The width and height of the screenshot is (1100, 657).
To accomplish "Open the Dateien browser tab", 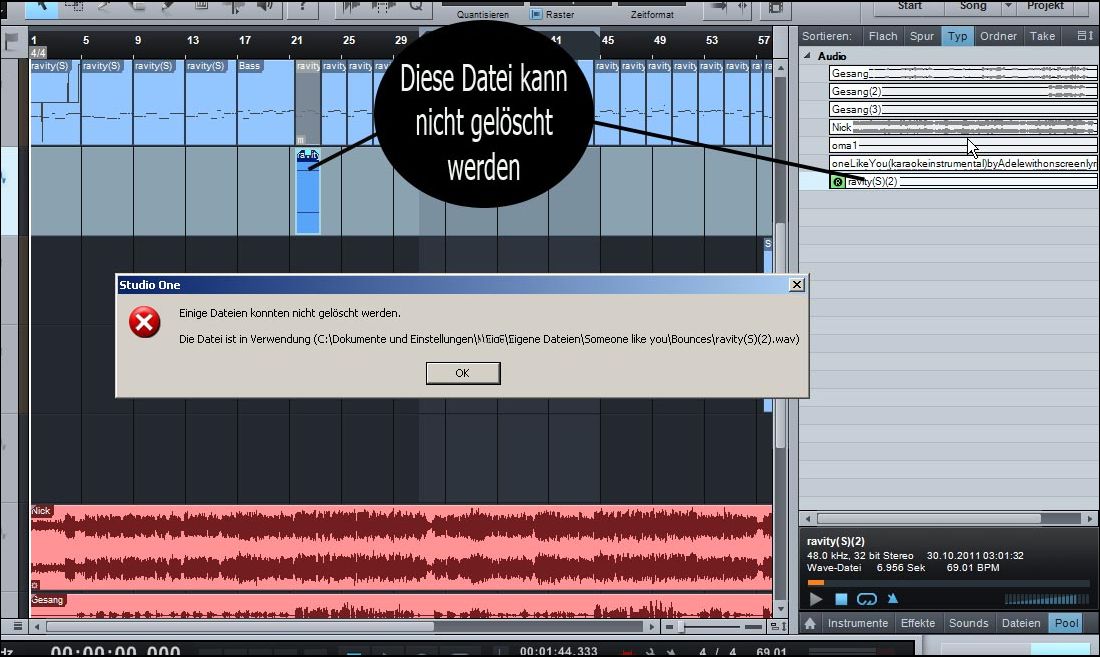I will (x=1021, y=623).
